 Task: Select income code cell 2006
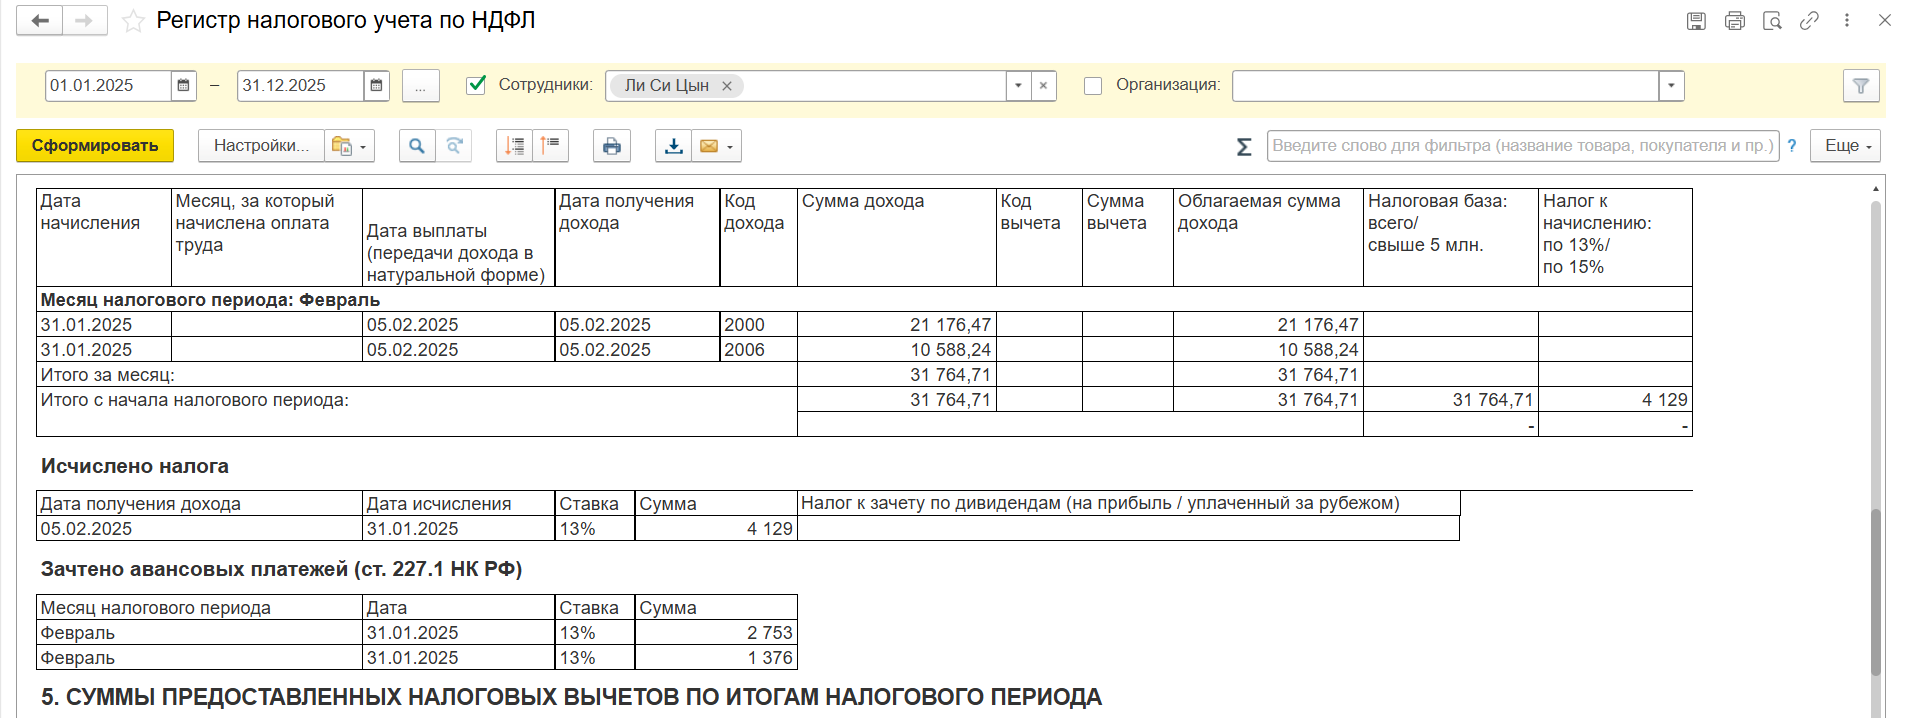759,350
